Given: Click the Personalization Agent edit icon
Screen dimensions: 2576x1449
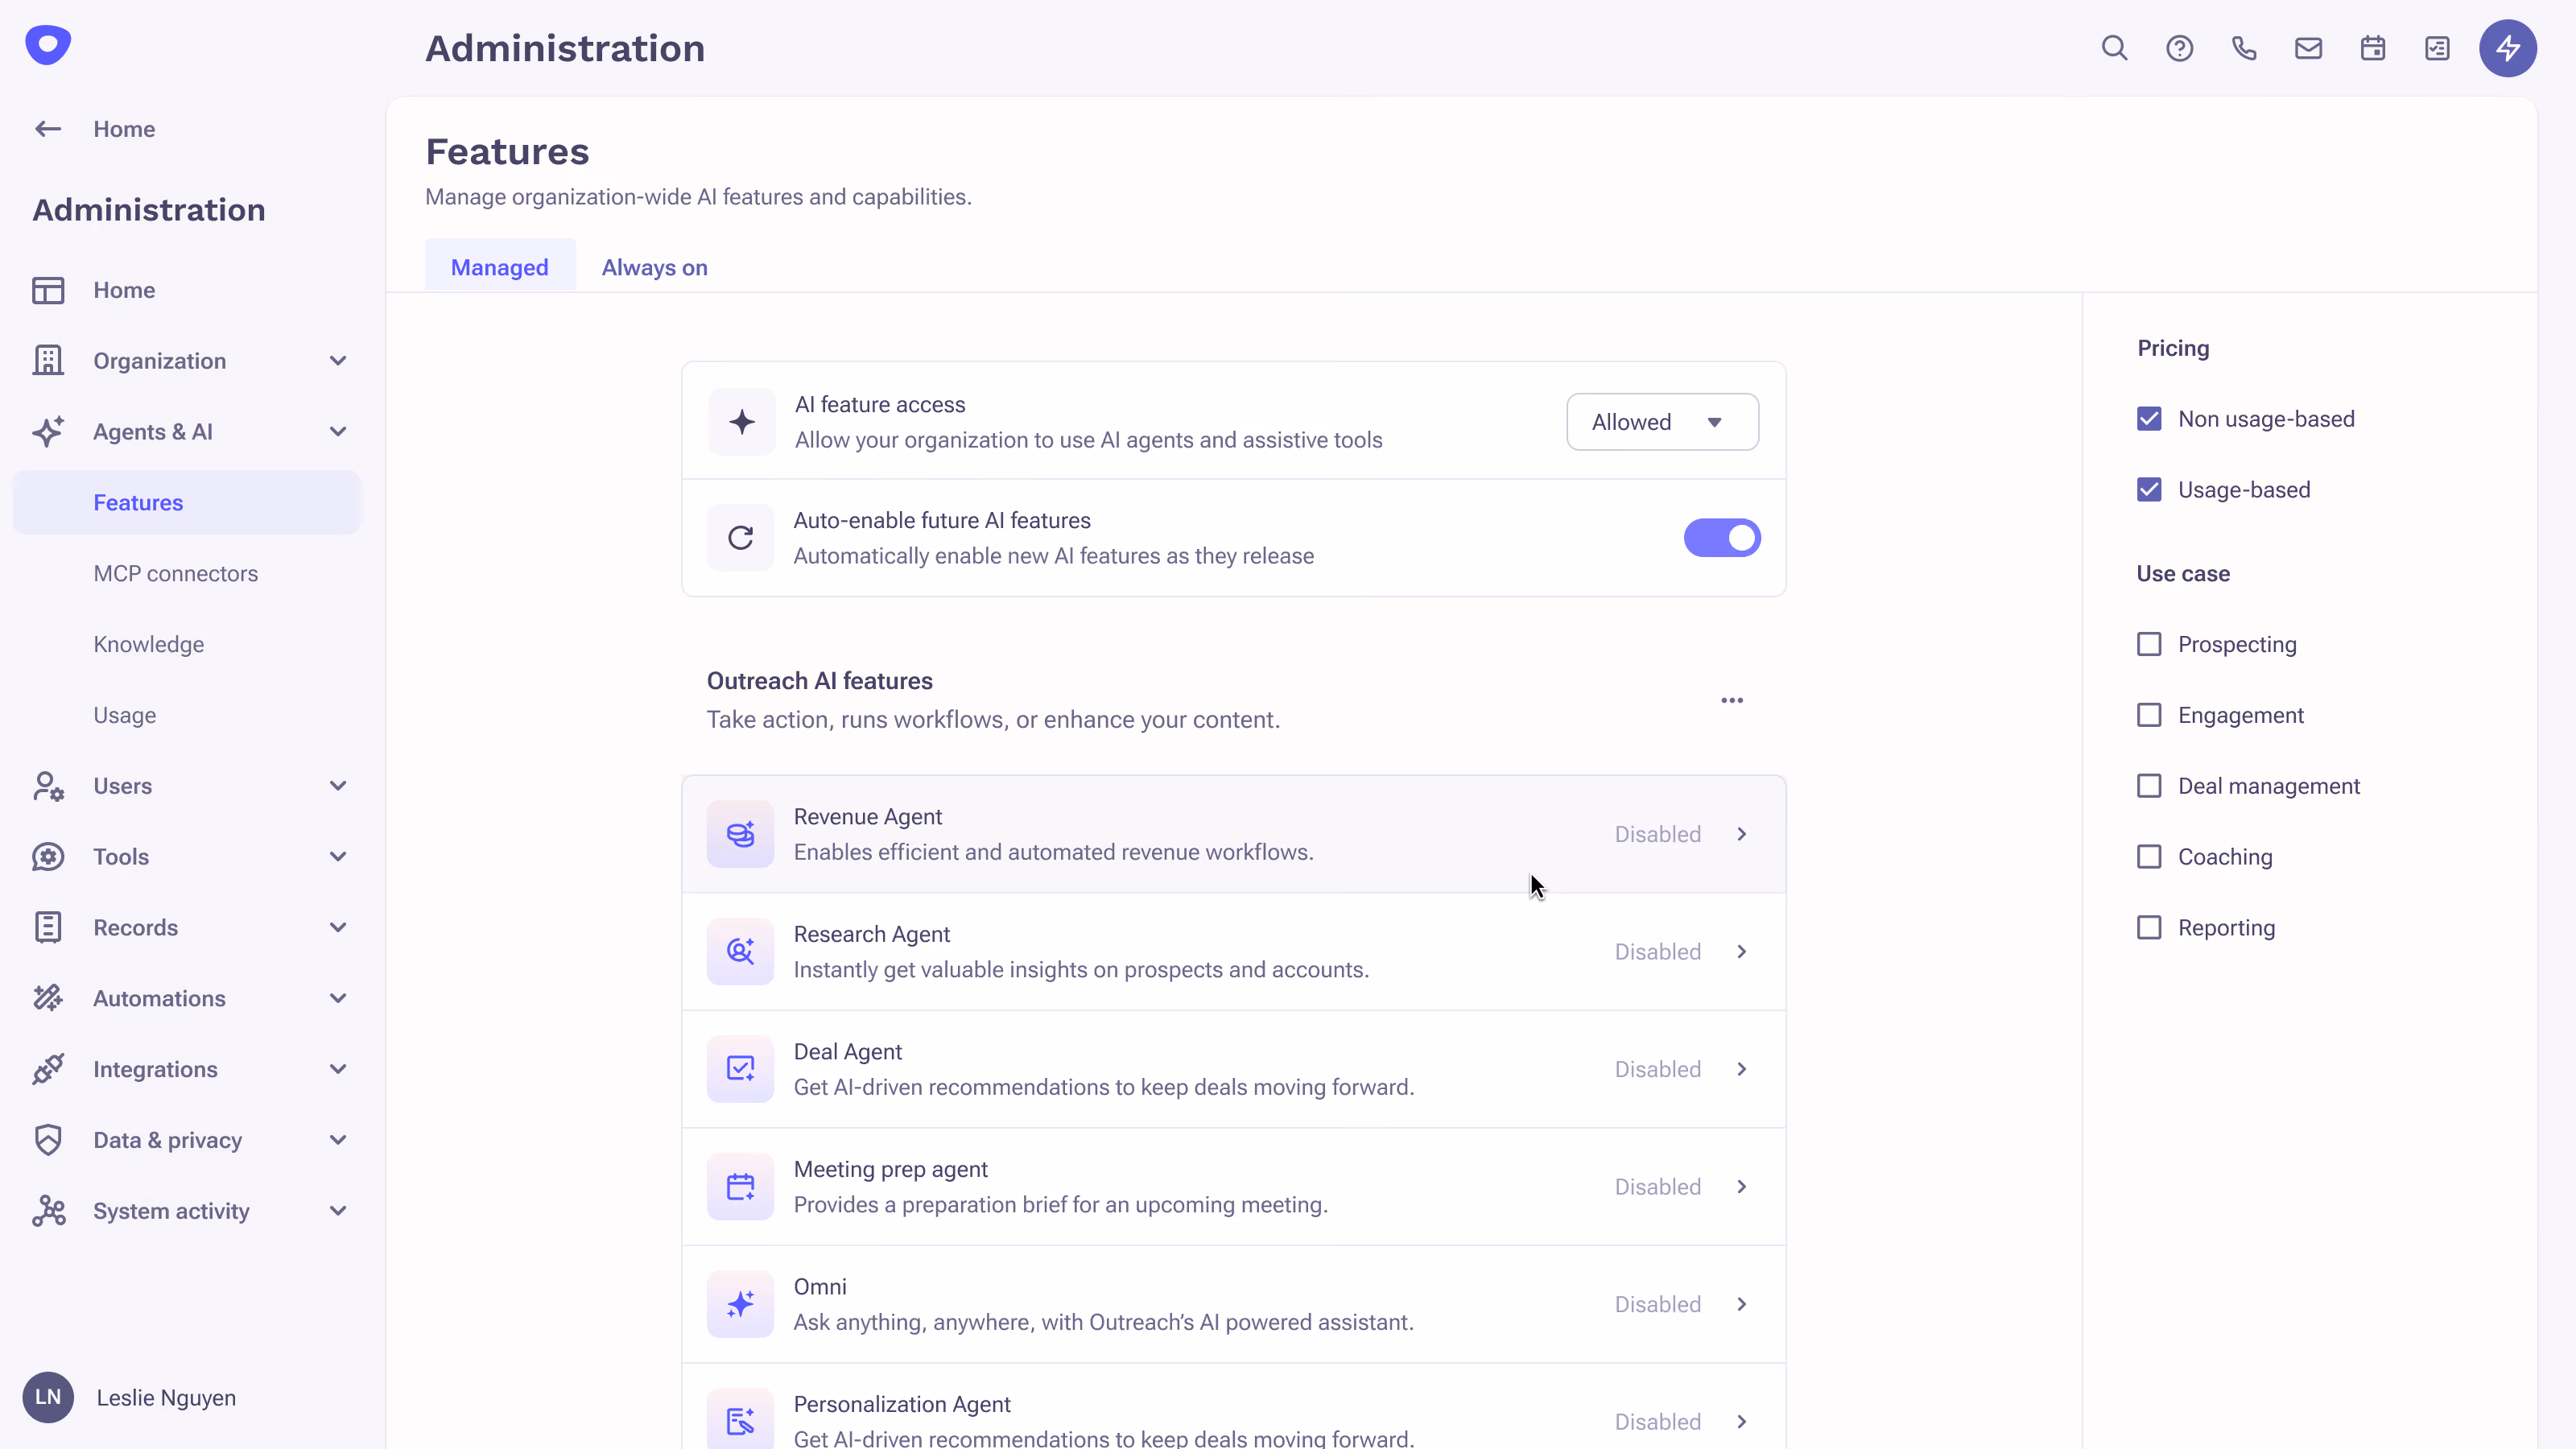Looking at the screenshot, I should pos(740,1420).
